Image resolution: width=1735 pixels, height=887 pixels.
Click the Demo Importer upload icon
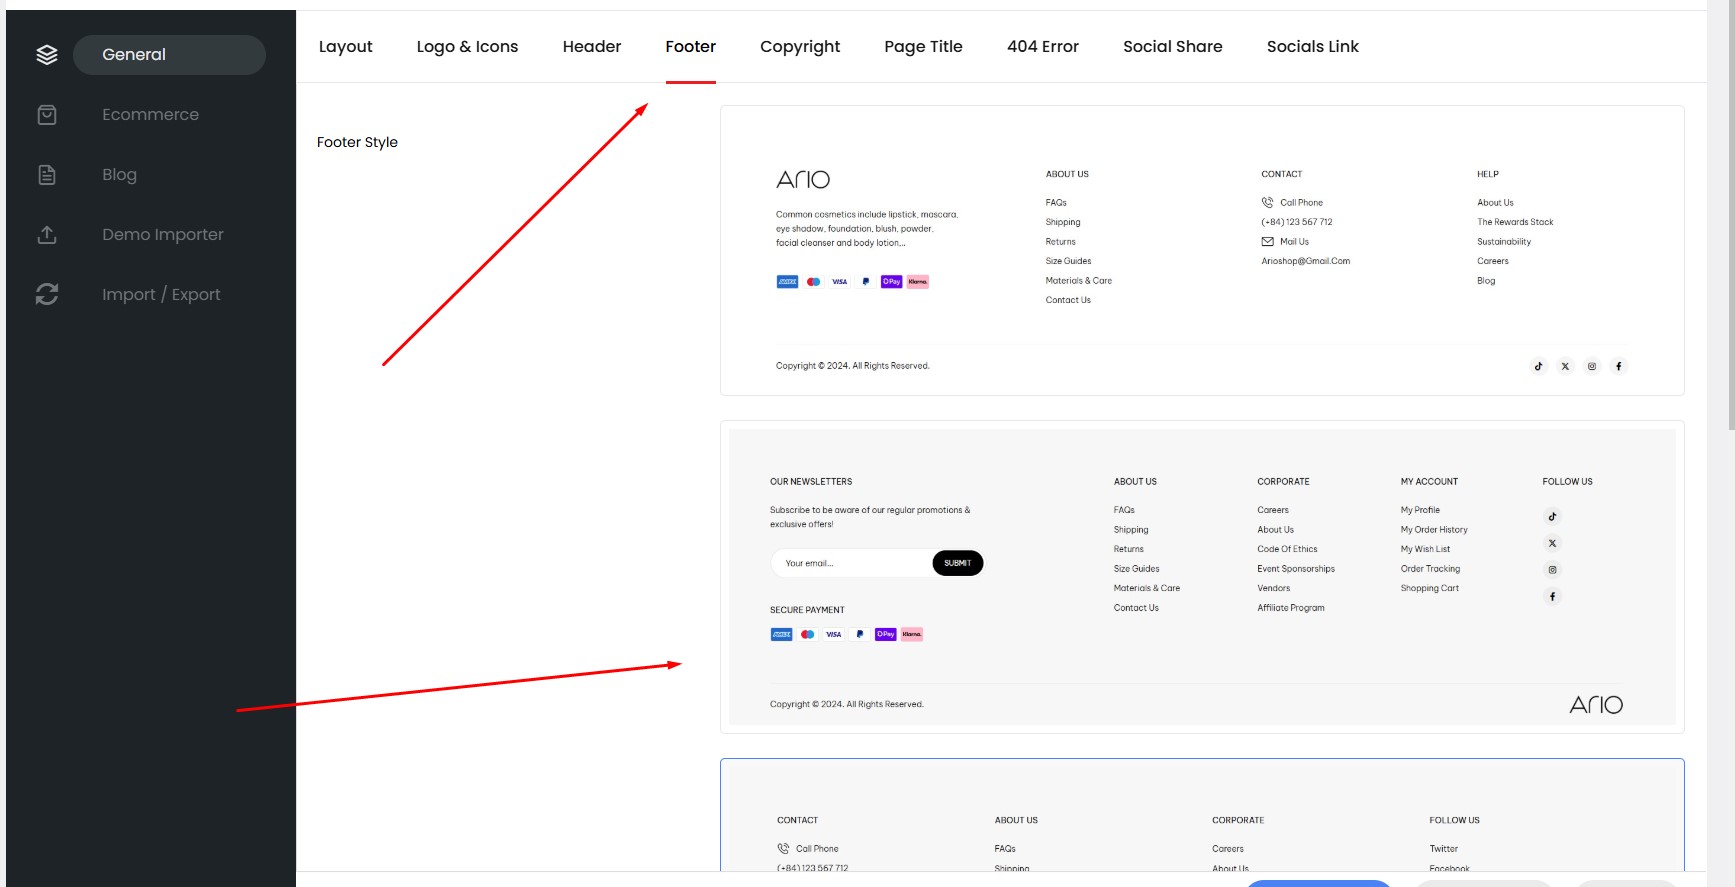(x=47, y=235)
